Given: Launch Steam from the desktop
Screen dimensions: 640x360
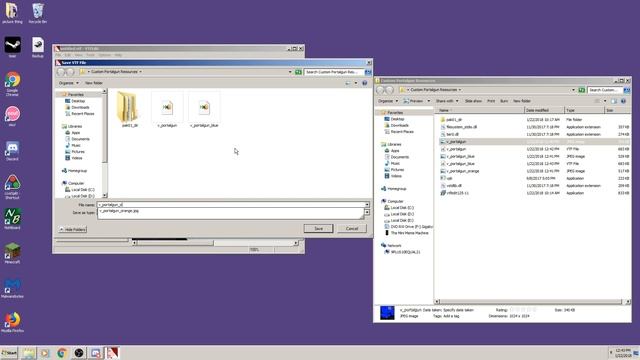Looking at the screenshot, I should [x=12, y=47].
